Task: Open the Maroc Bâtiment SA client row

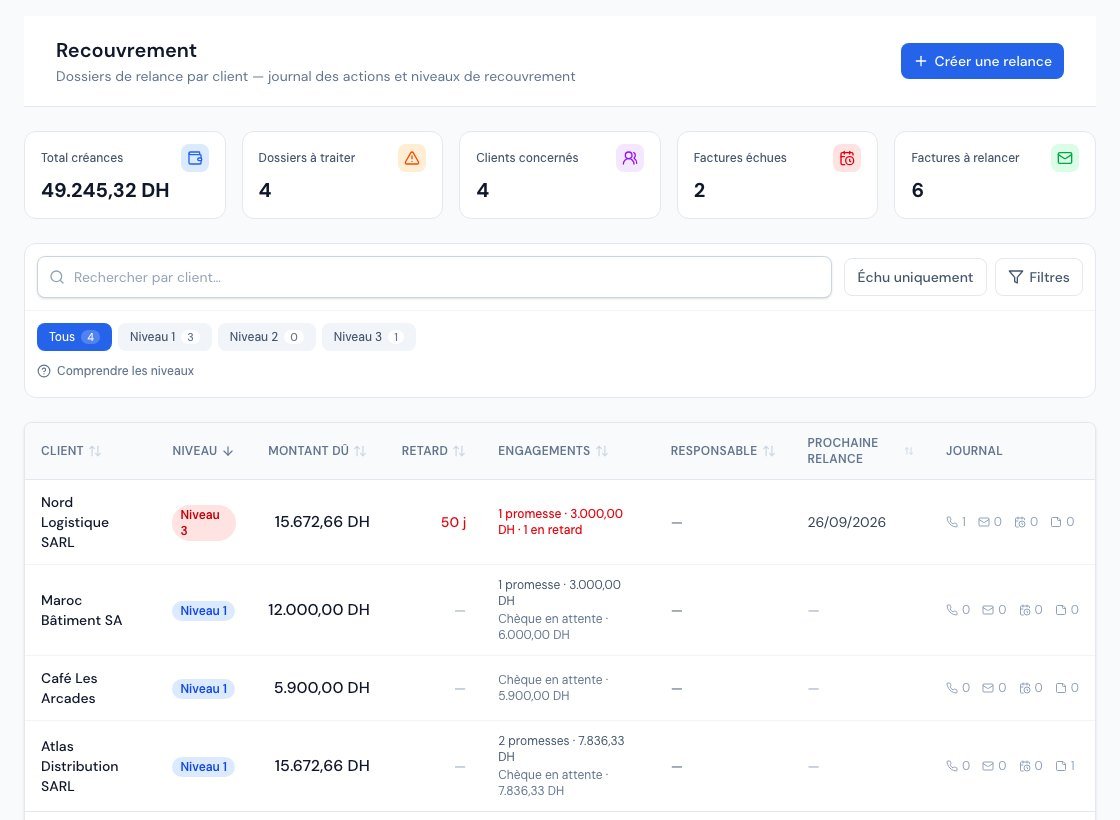Action: 560,610
